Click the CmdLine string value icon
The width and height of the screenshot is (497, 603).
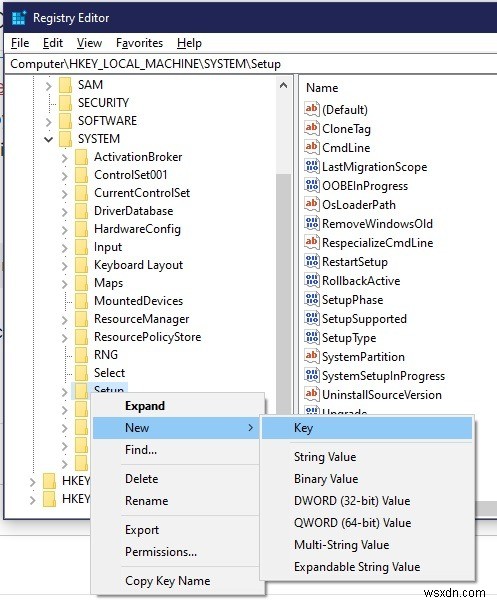[x=312, y=147]
